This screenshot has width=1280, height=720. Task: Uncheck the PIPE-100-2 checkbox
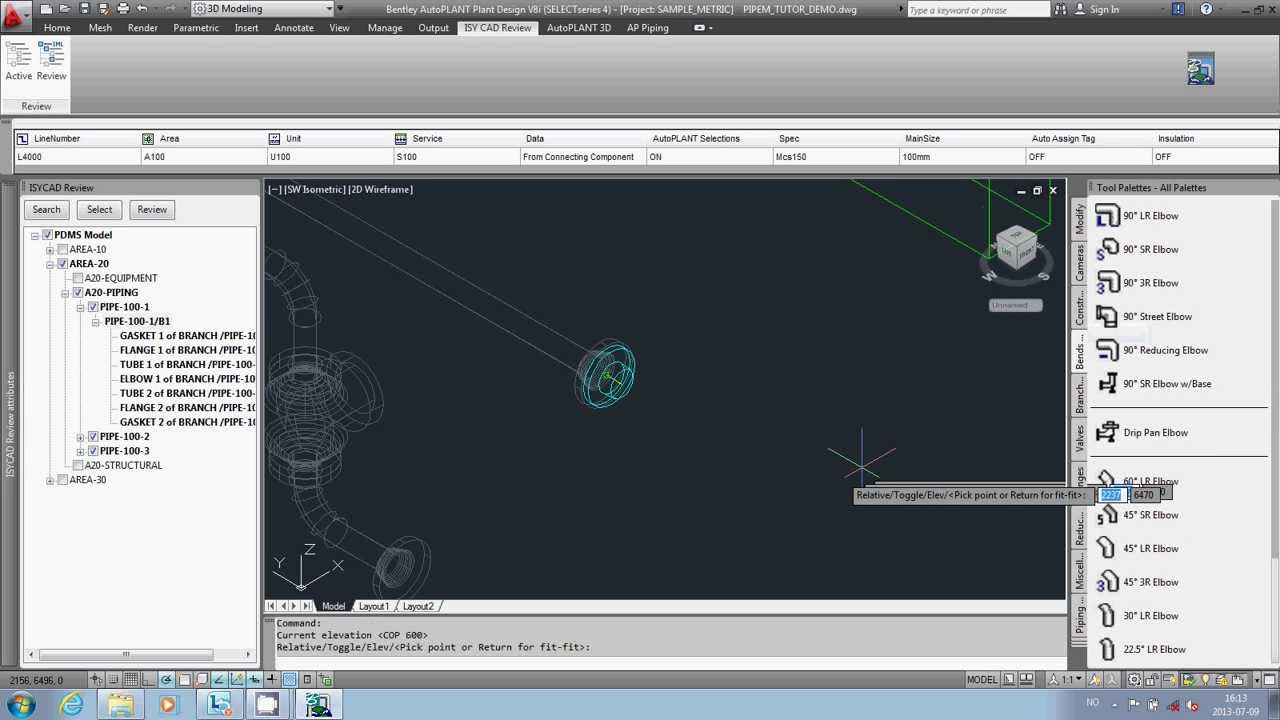pos(92,437)
